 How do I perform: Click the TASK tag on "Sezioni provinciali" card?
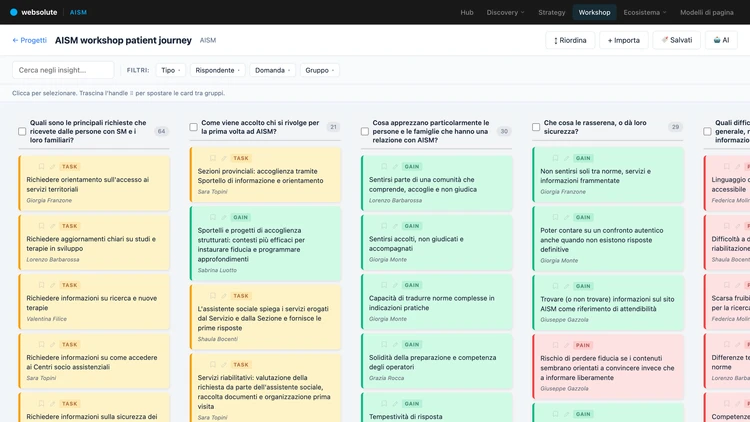coord(241,158)
